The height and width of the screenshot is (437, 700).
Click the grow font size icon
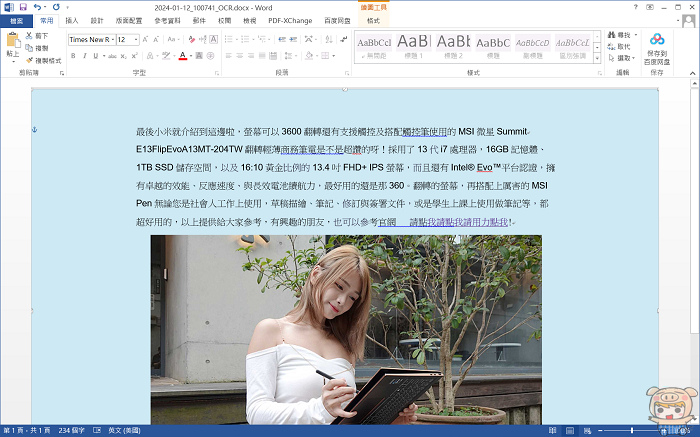coord(145,40)
